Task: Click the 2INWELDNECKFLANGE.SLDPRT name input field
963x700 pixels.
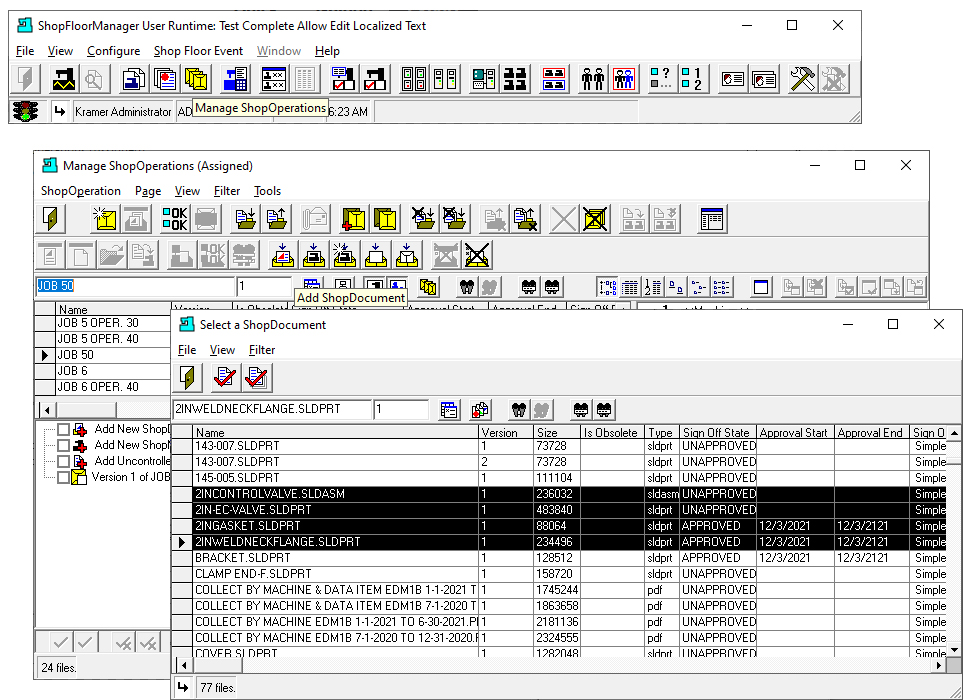Action: point(272,410)
